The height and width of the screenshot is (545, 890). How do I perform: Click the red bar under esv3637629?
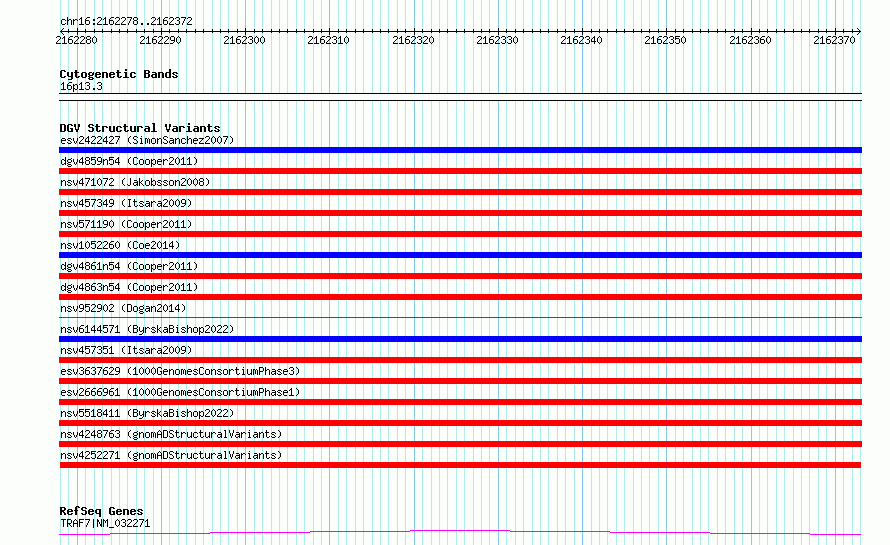point(460,381)
